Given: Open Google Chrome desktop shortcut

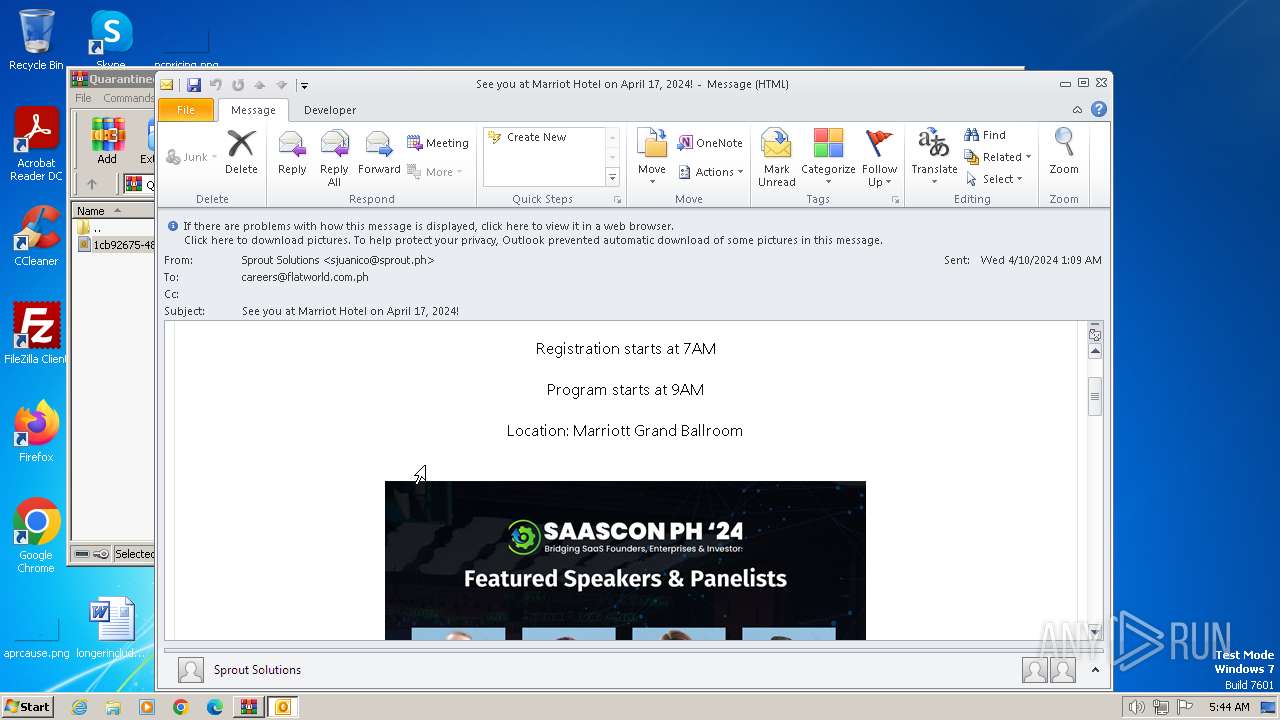Looking at the screenshot, I should 36,536.
